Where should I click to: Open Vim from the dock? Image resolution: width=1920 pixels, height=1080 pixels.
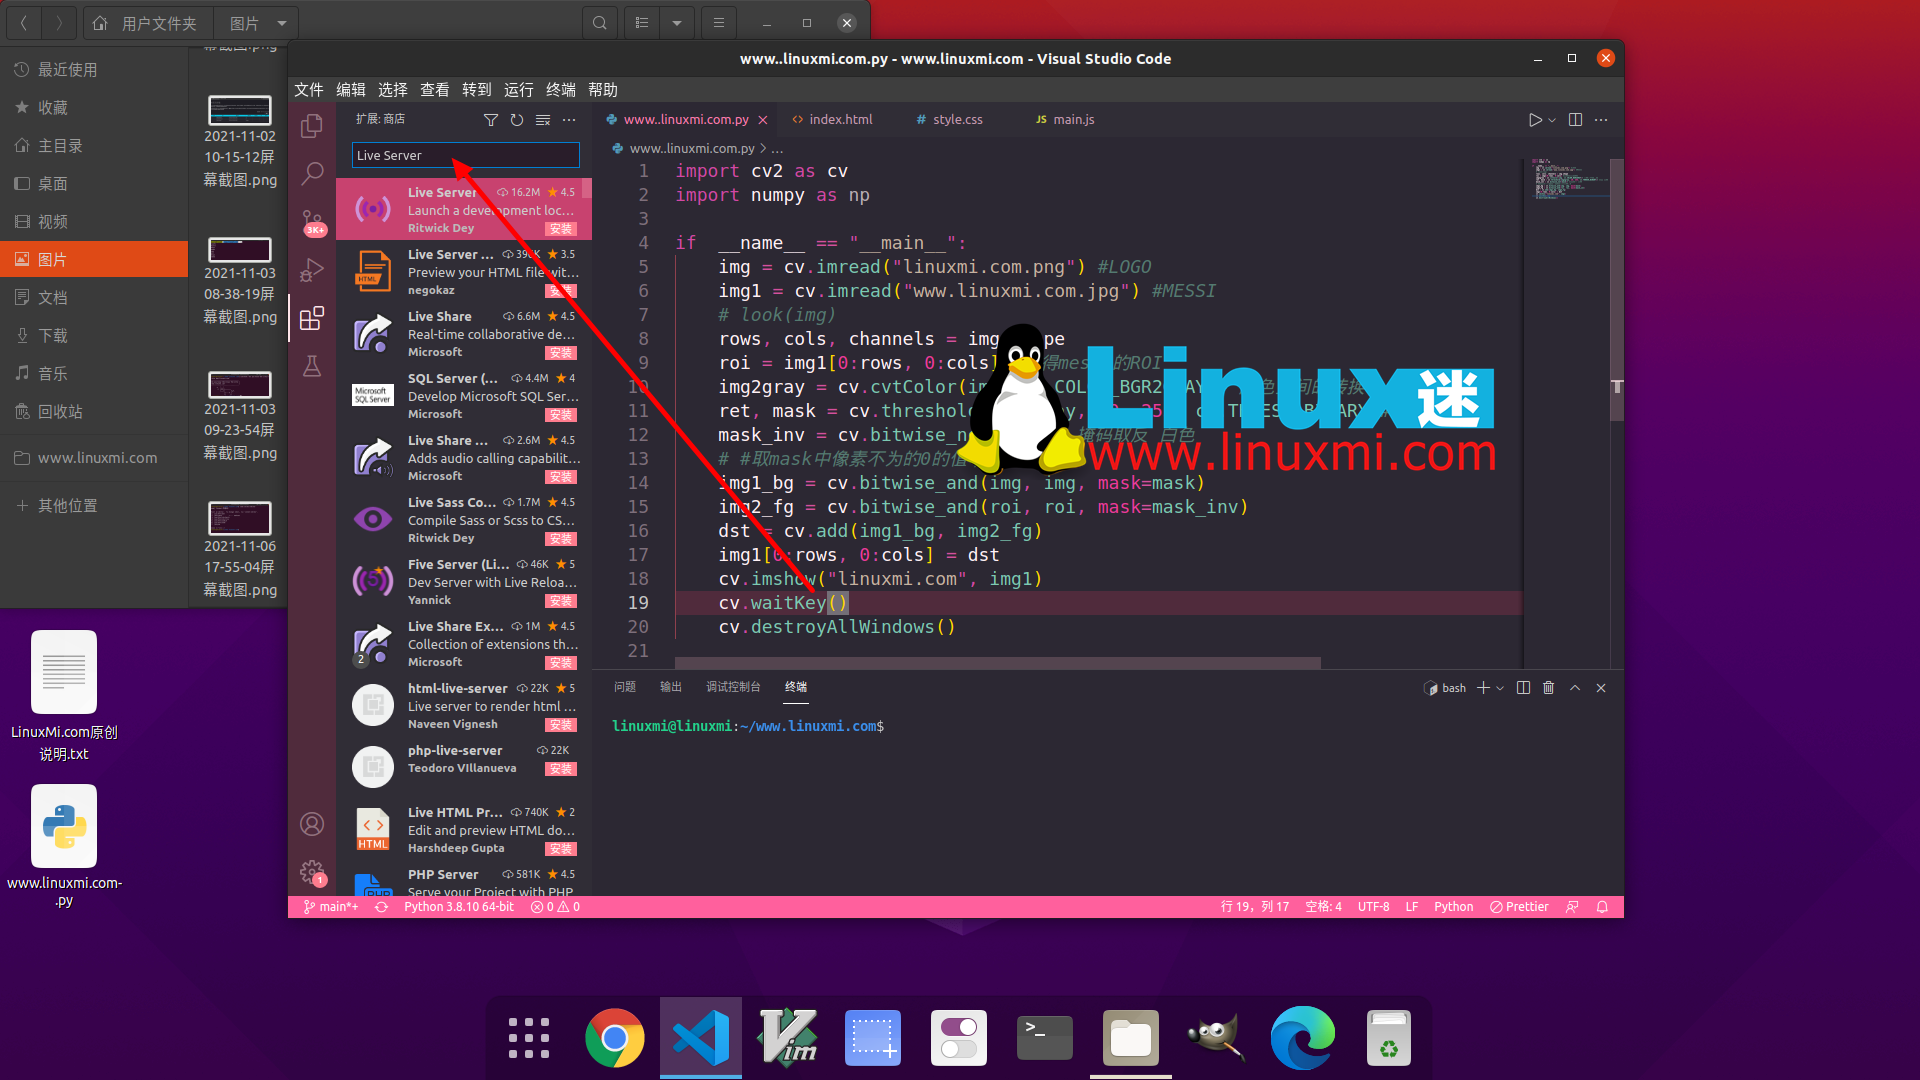[787, 1038]
